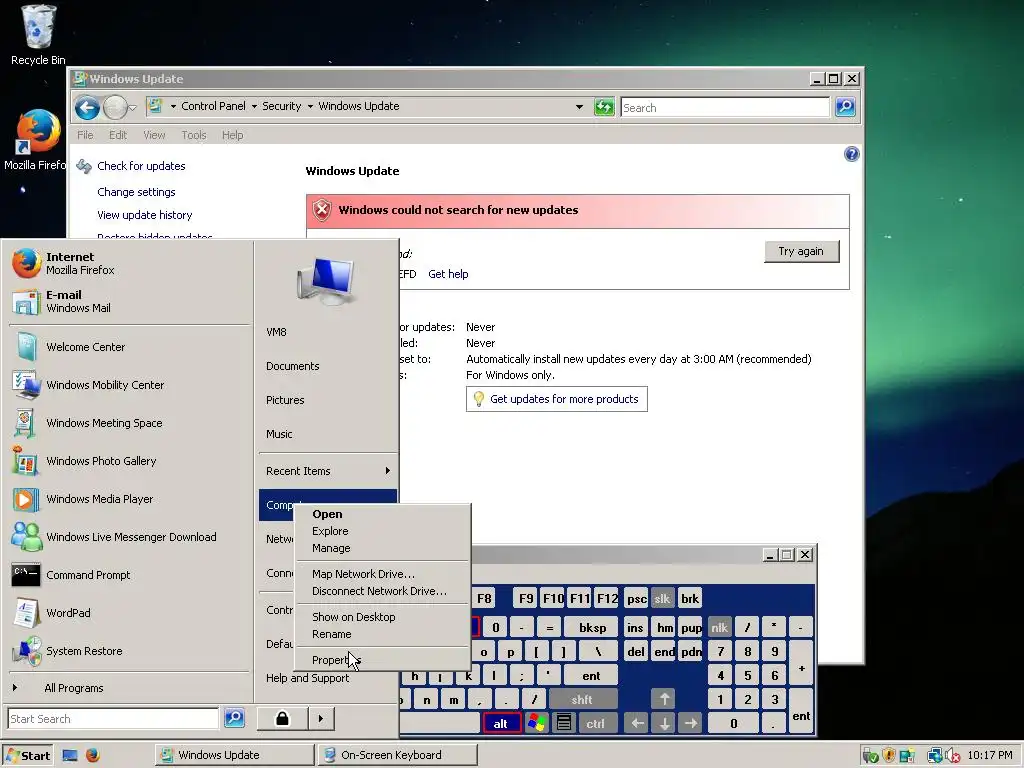Open WordPad from Start menu

pyautogui.click(x=129, y=613)
